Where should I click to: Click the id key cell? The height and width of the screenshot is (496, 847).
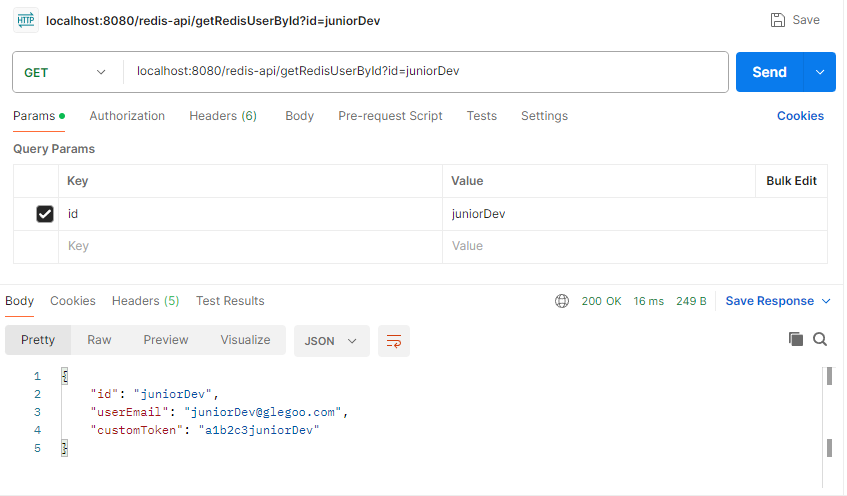click(x=250, y=214)
